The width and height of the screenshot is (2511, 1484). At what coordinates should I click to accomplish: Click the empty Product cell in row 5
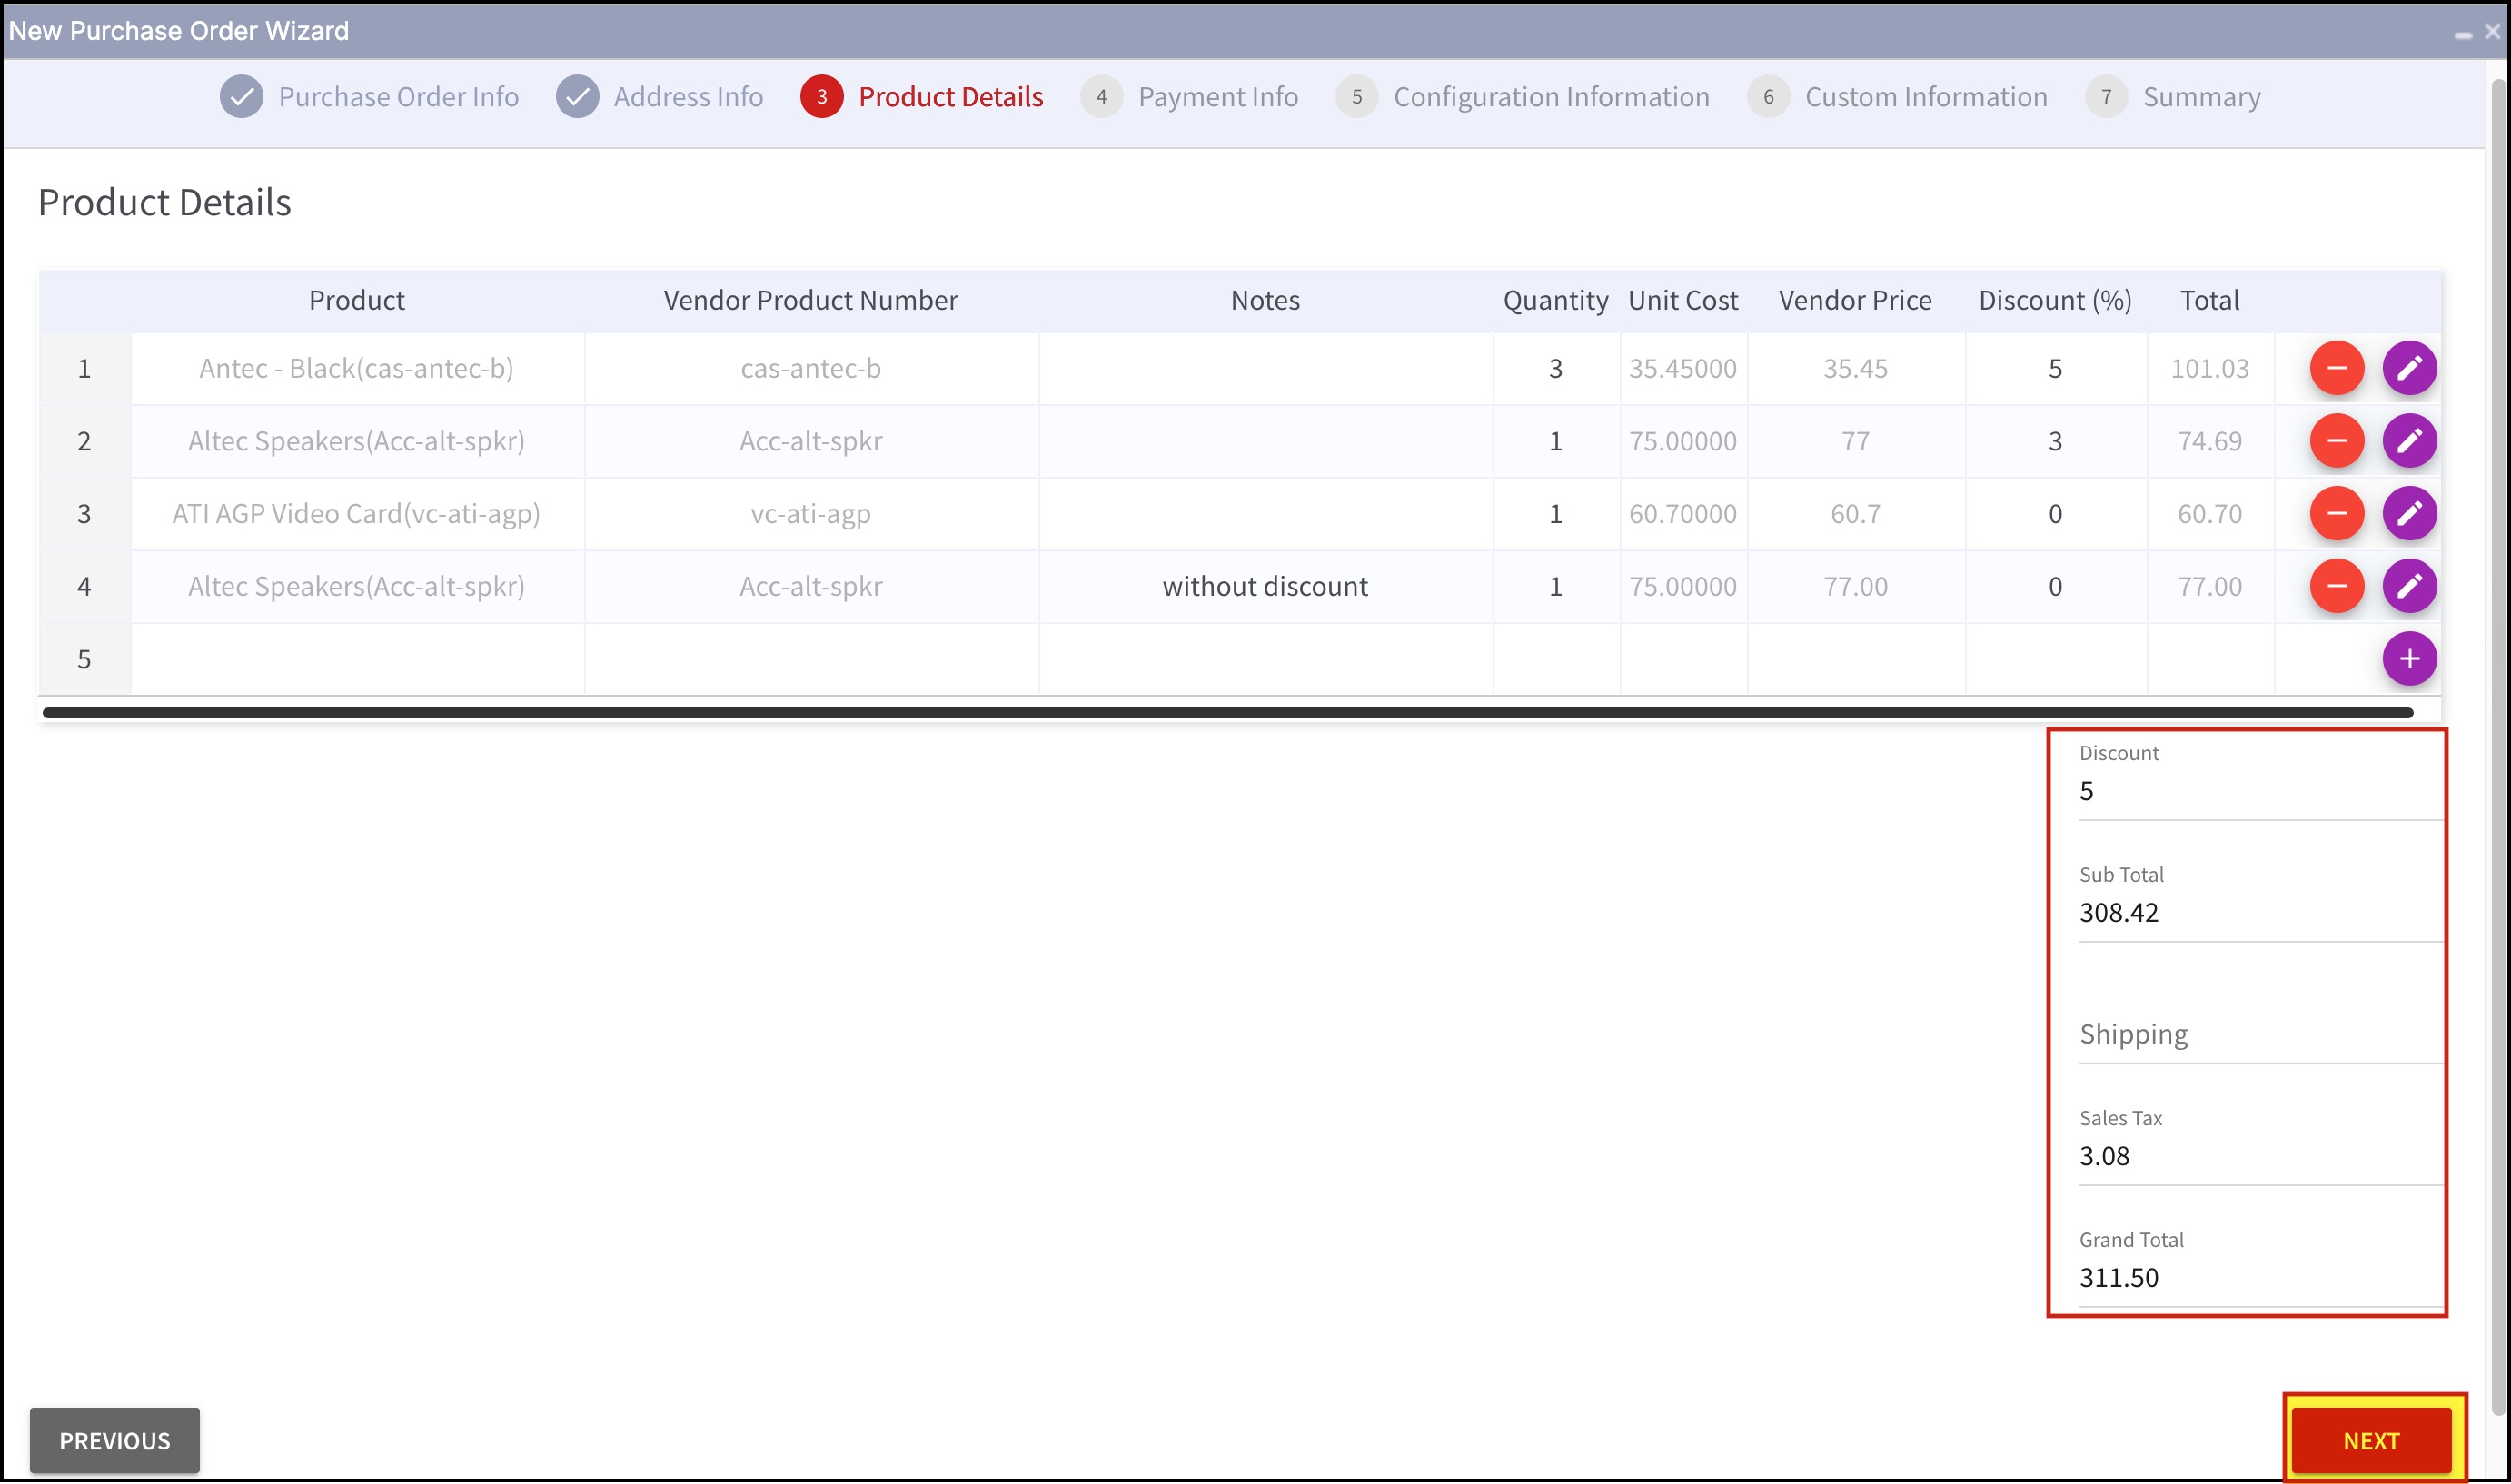click(357, 659)
